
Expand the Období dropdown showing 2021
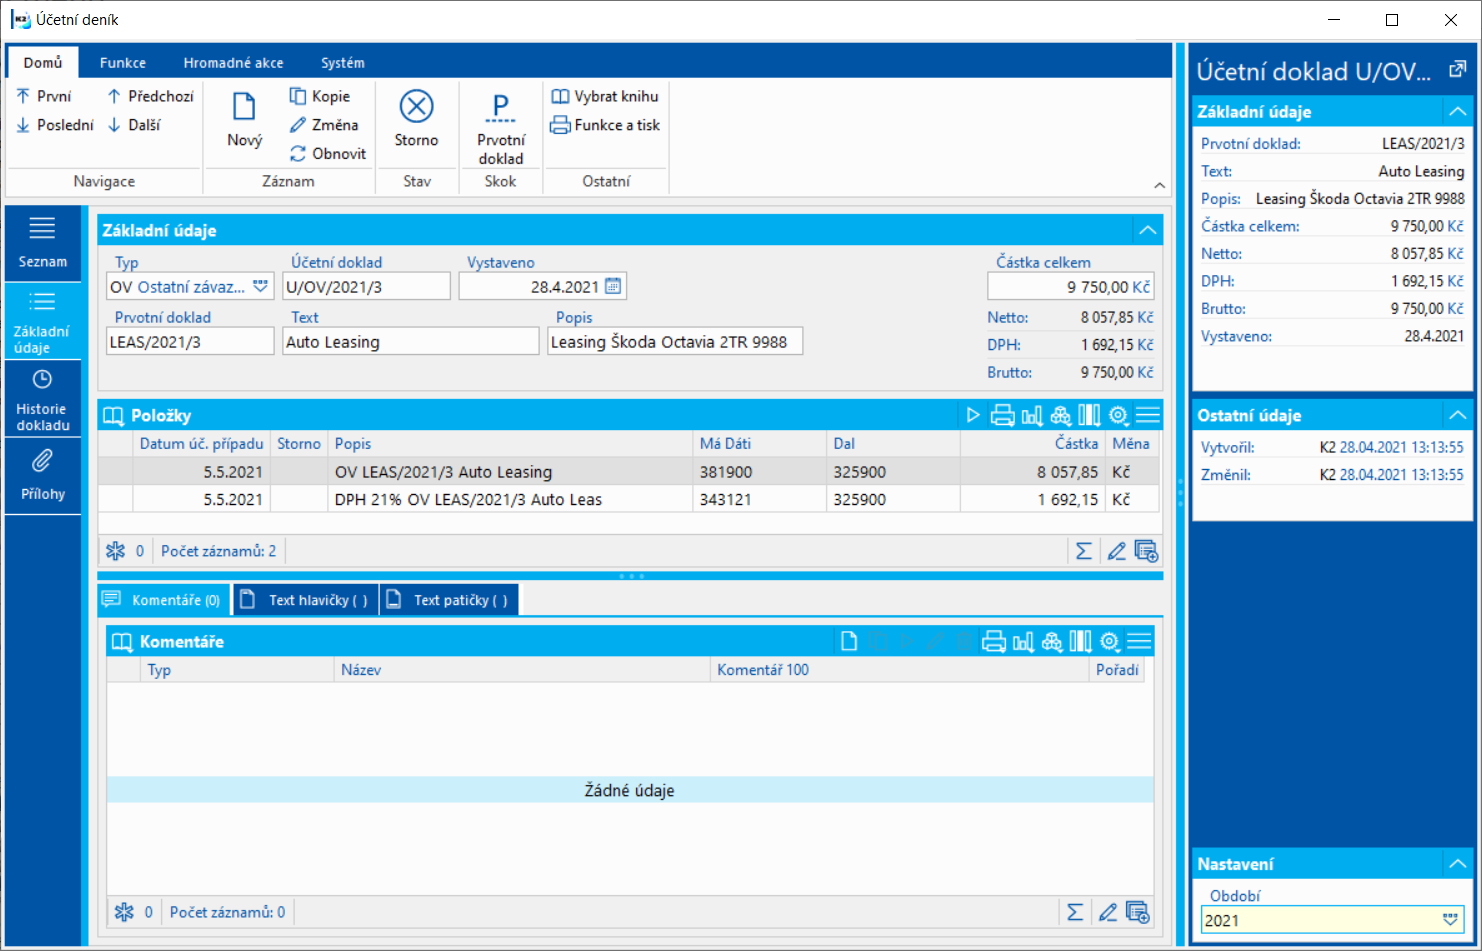[1449, 920]
